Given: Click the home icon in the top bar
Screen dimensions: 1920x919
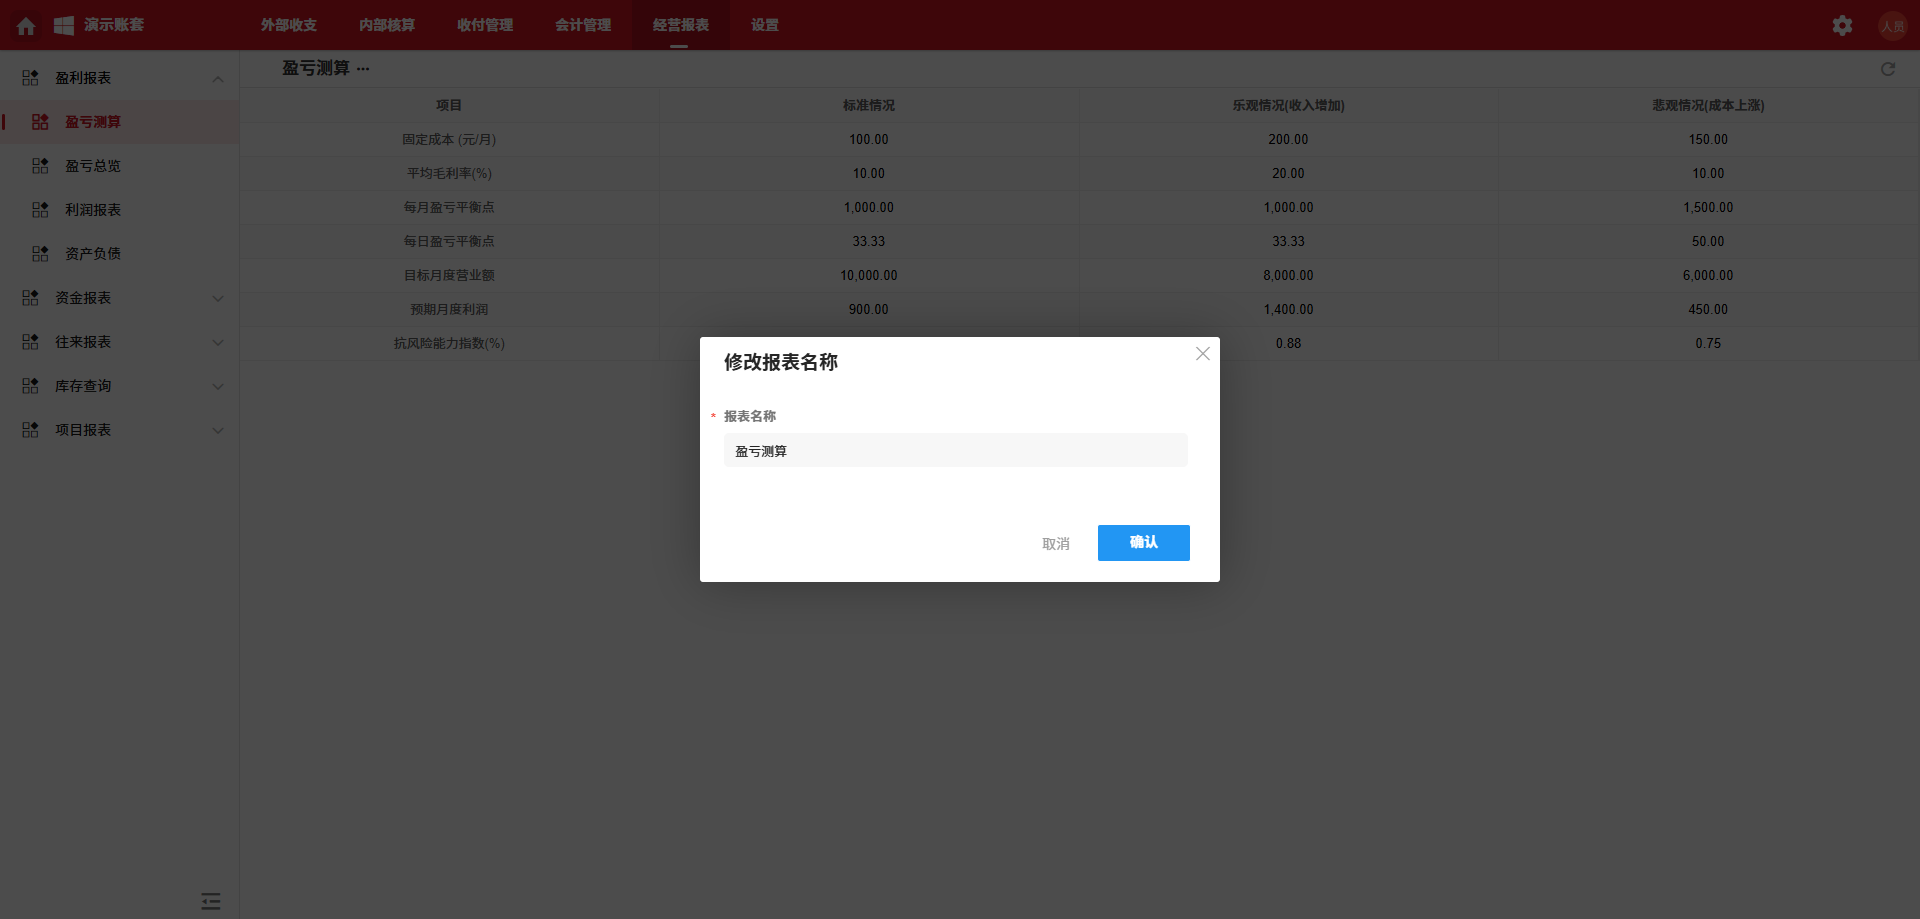Looking at the screenshot, I should point(25,25).
